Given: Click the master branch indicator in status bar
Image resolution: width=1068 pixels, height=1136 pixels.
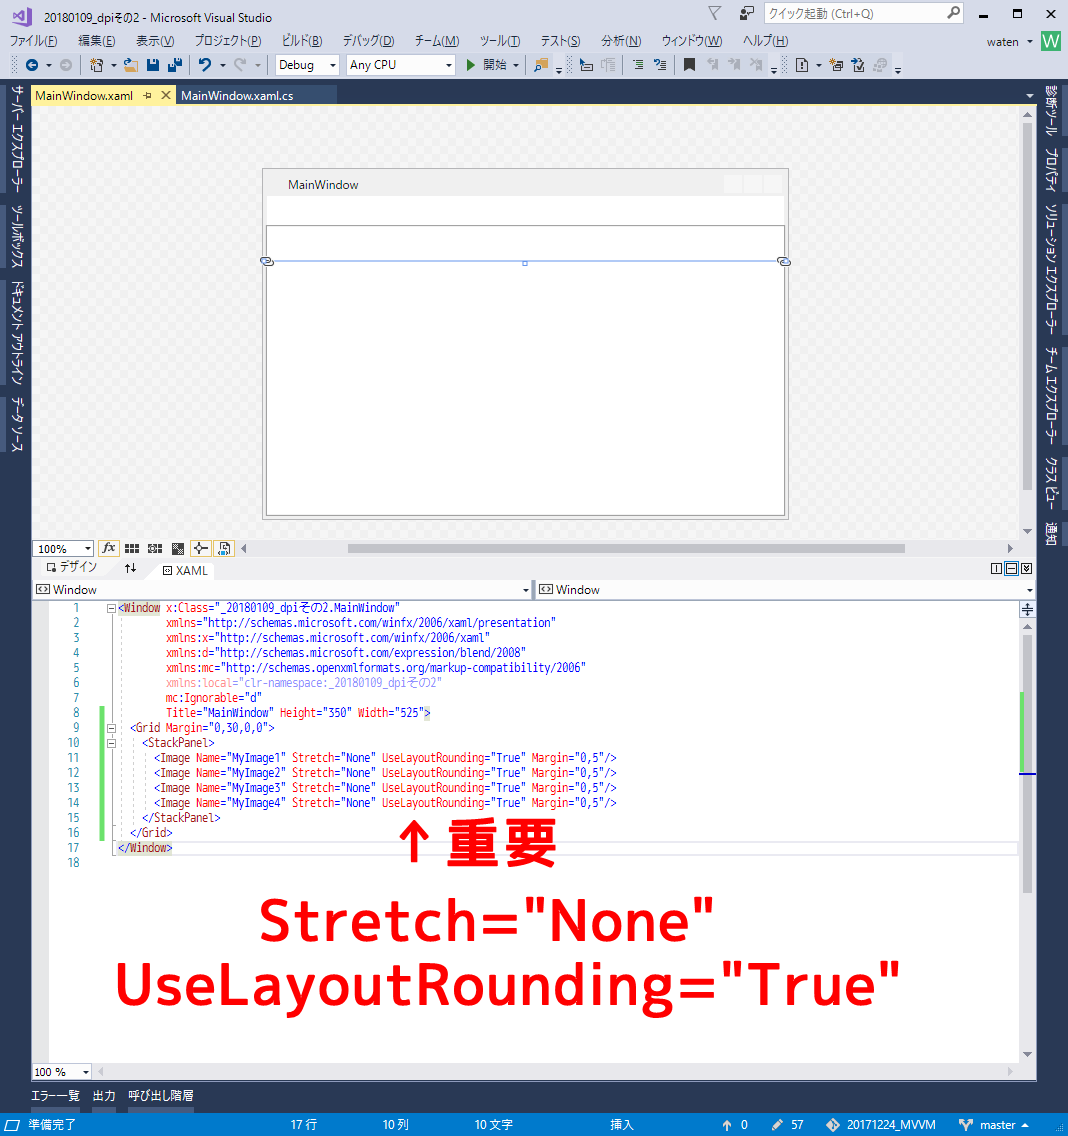Looking at the screenshot, I should (995, 1124).
